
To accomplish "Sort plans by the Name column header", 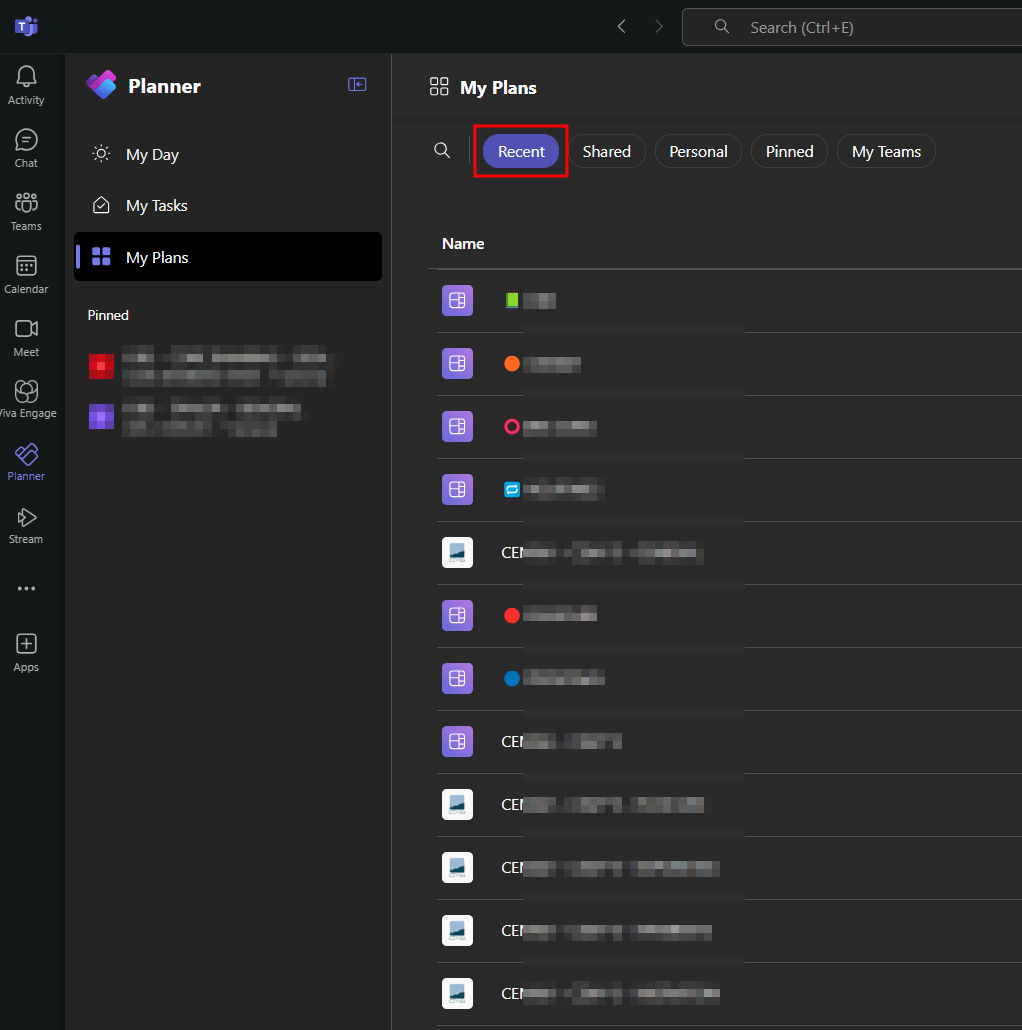I will [463, 243].
